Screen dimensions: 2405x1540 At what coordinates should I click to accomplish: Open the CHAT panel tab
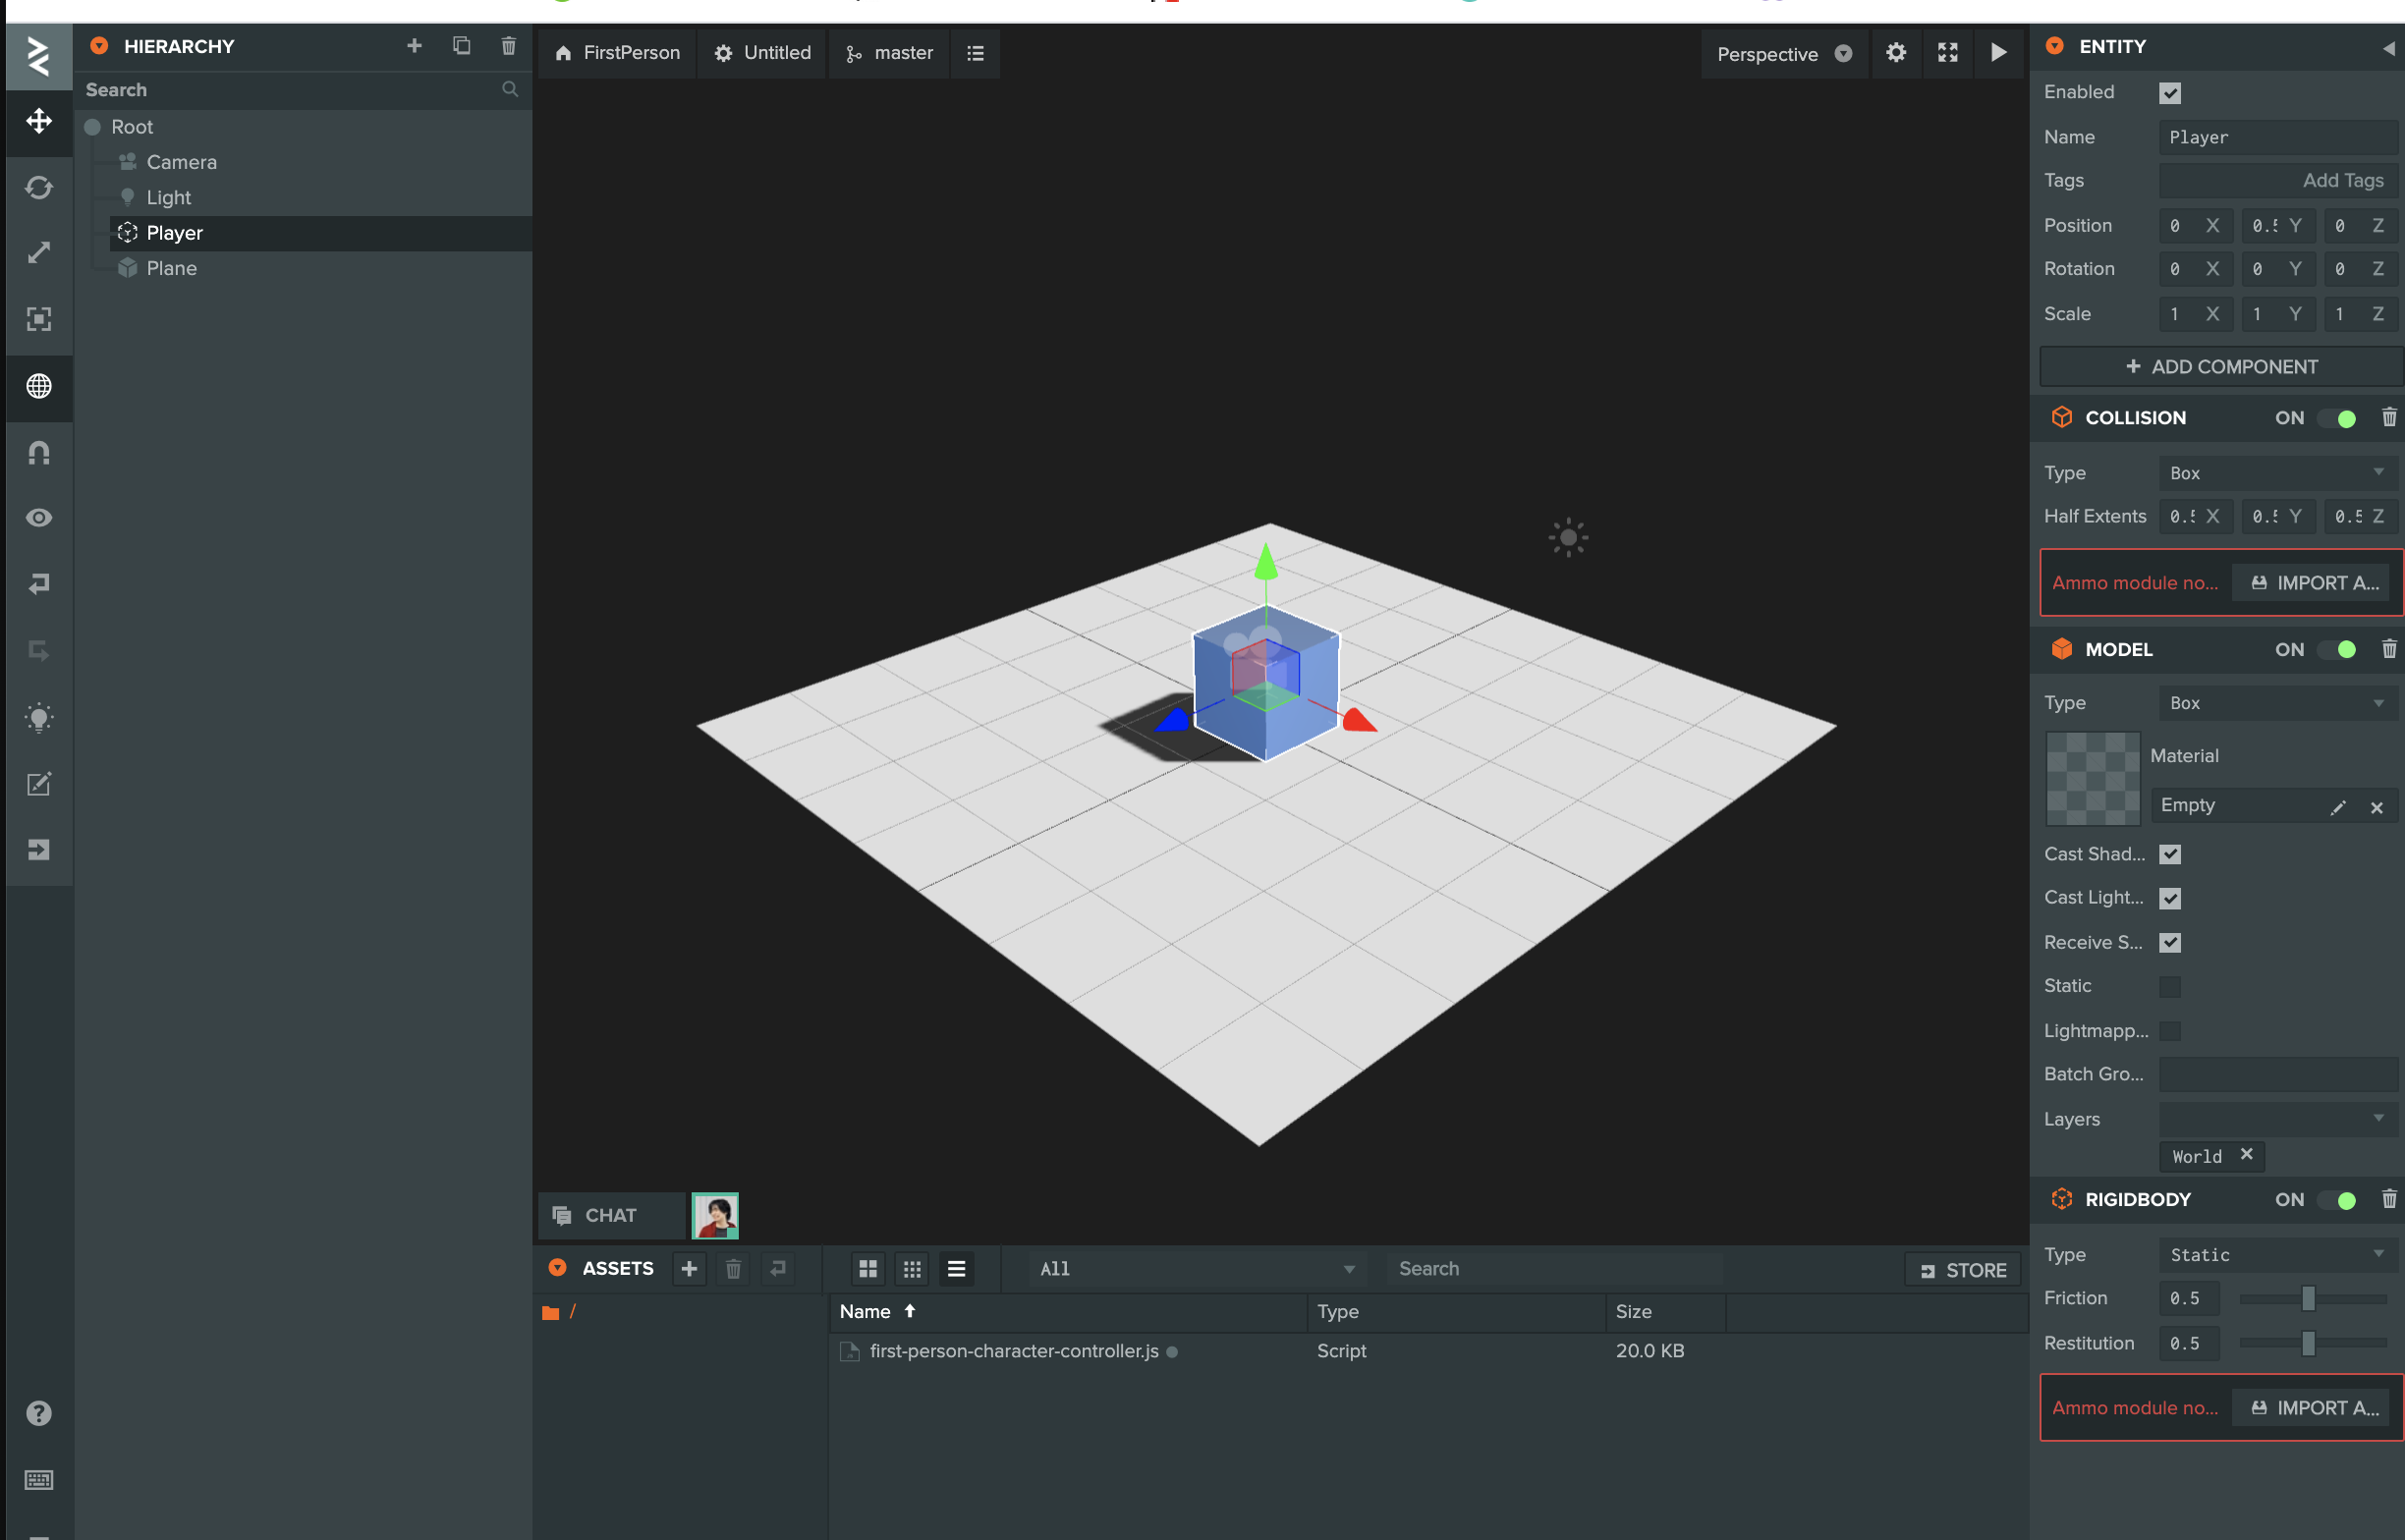[x=610, y=1215]
